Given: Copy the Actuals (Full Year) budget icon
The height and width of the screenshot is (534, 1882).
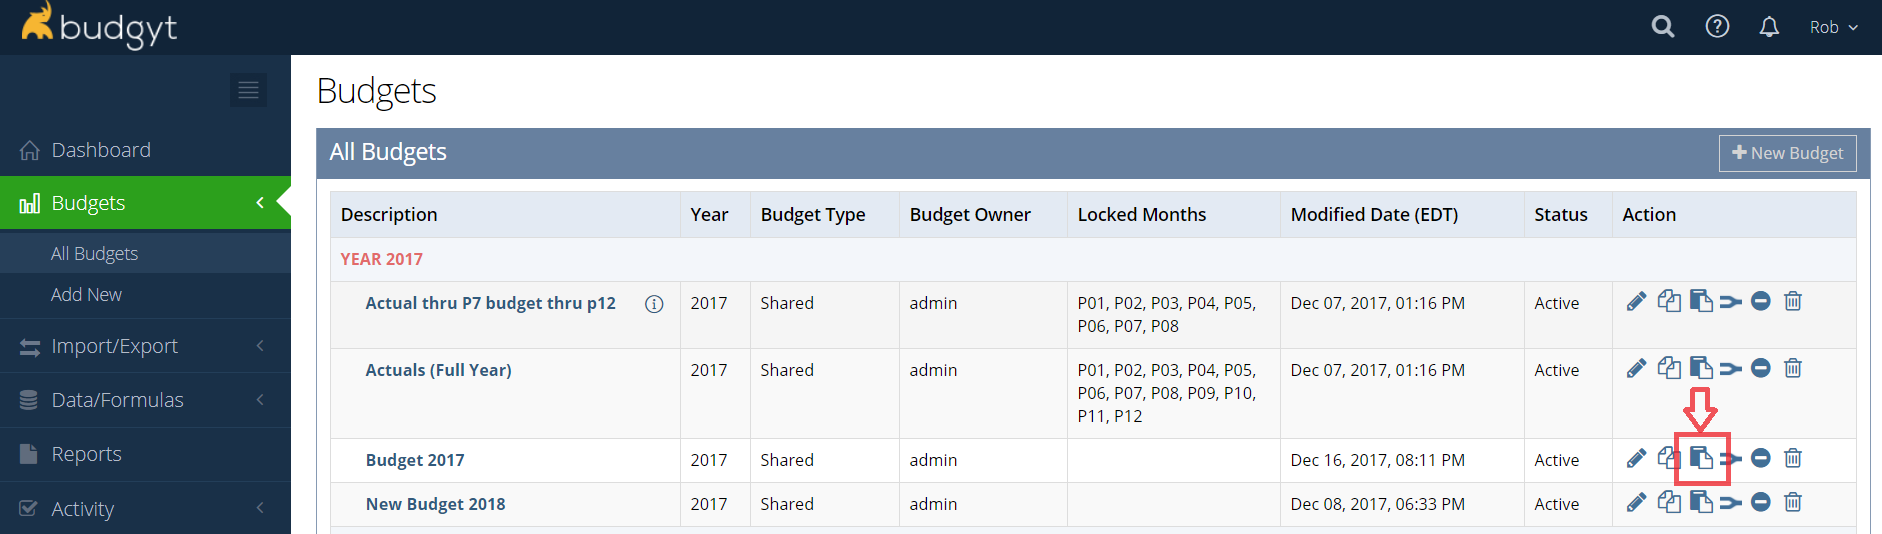Looking at the screenshot, I should pyautogui.click(x=1669, y=368).
